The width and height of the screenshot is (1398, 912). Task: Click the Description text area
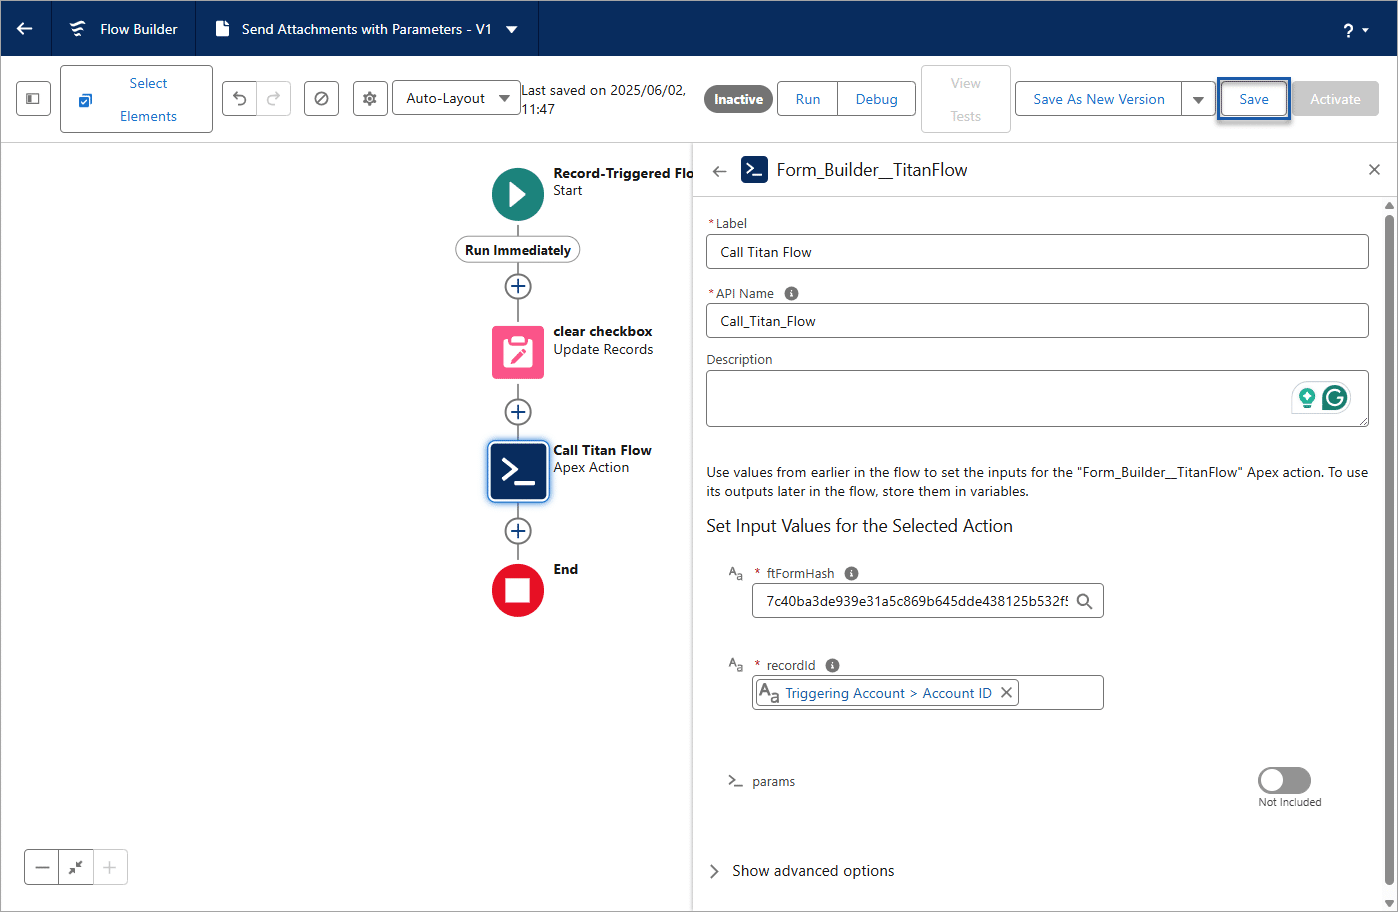pos(1037,398)
